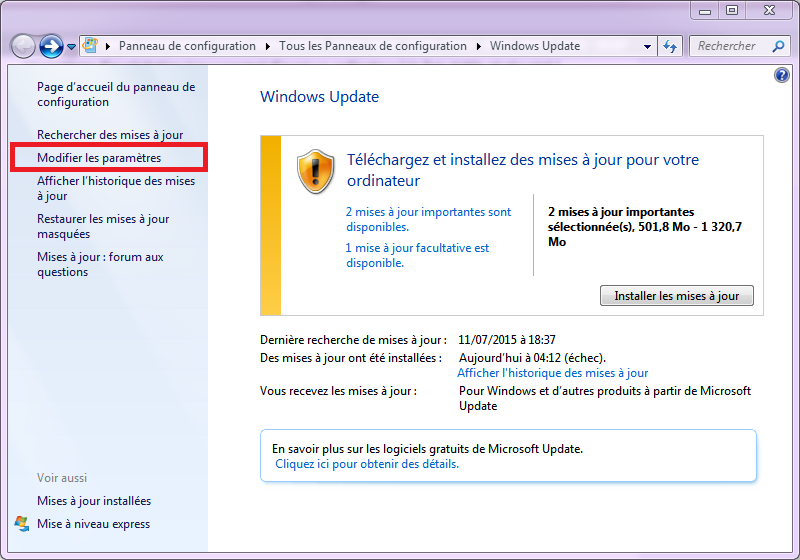
Task: Click the Forward navigation arrow
Action: pos(51,46)
